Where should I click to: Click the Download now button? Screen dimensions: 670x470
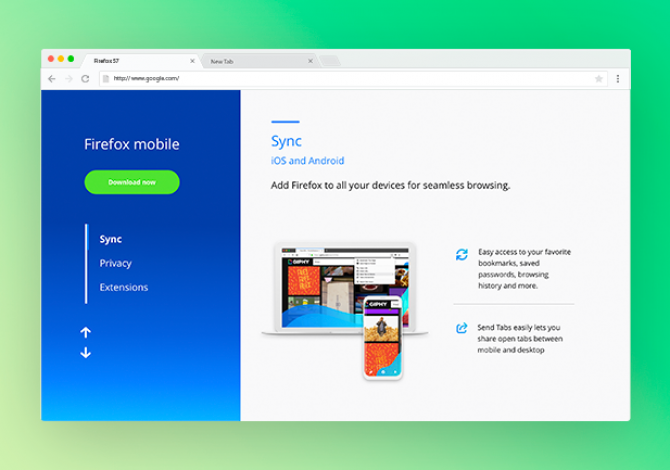pos(132,182)
